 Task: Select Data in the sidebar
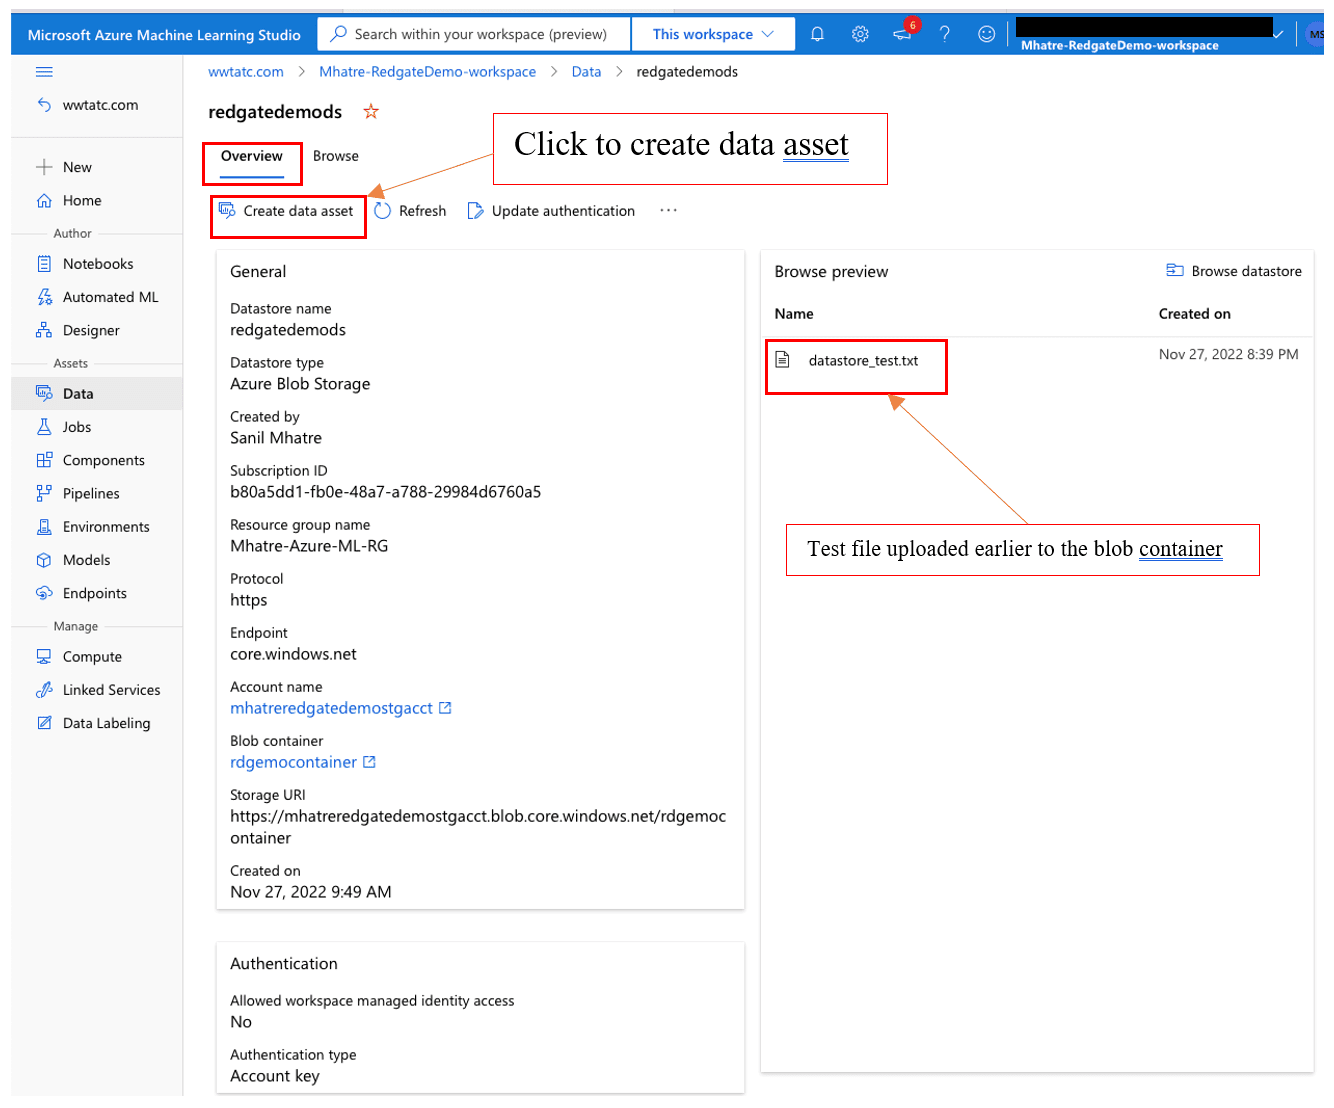[97, 394]
